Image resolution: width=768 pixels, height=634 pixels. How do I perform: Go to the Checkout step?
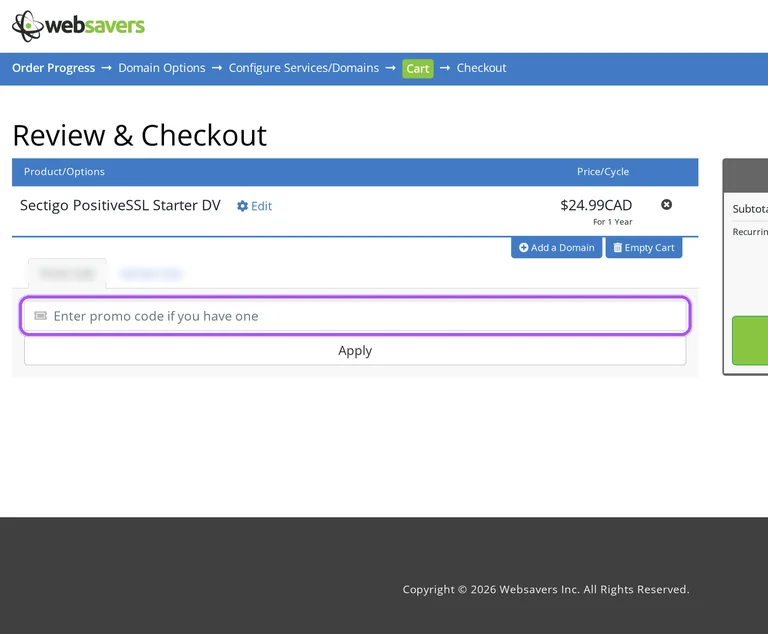[481, 68]
